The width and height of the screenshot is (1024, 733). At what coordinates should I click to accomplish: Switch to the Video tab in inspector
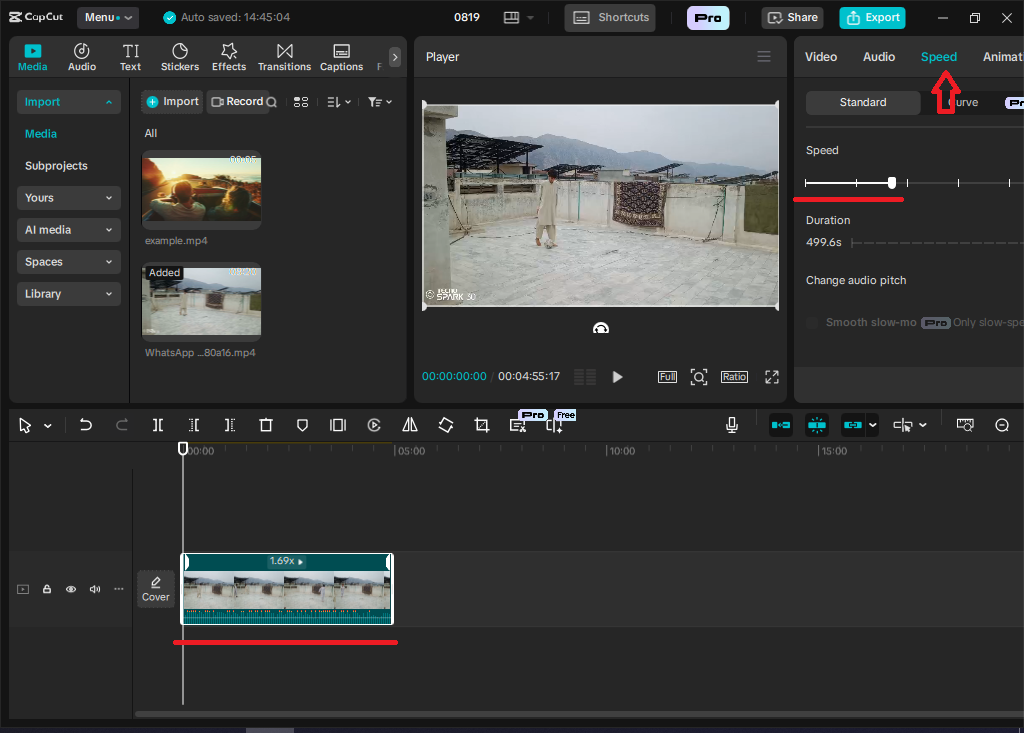821,57
